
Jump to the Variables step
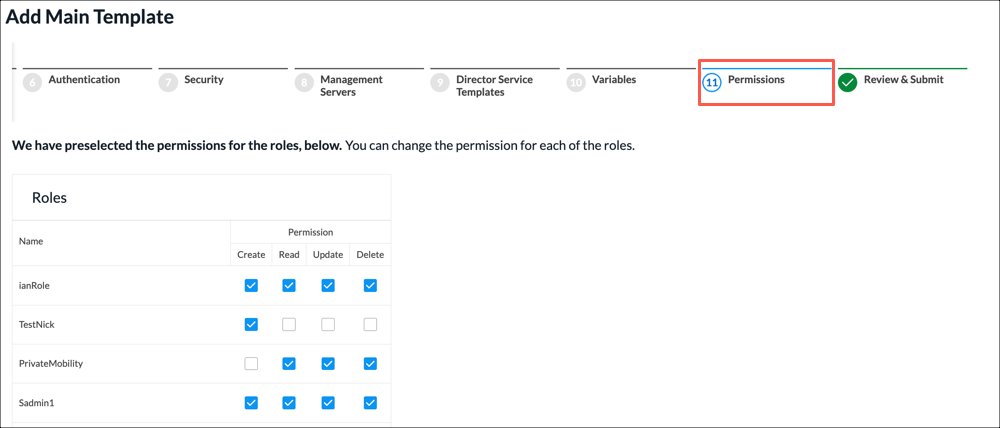point(614,80)
